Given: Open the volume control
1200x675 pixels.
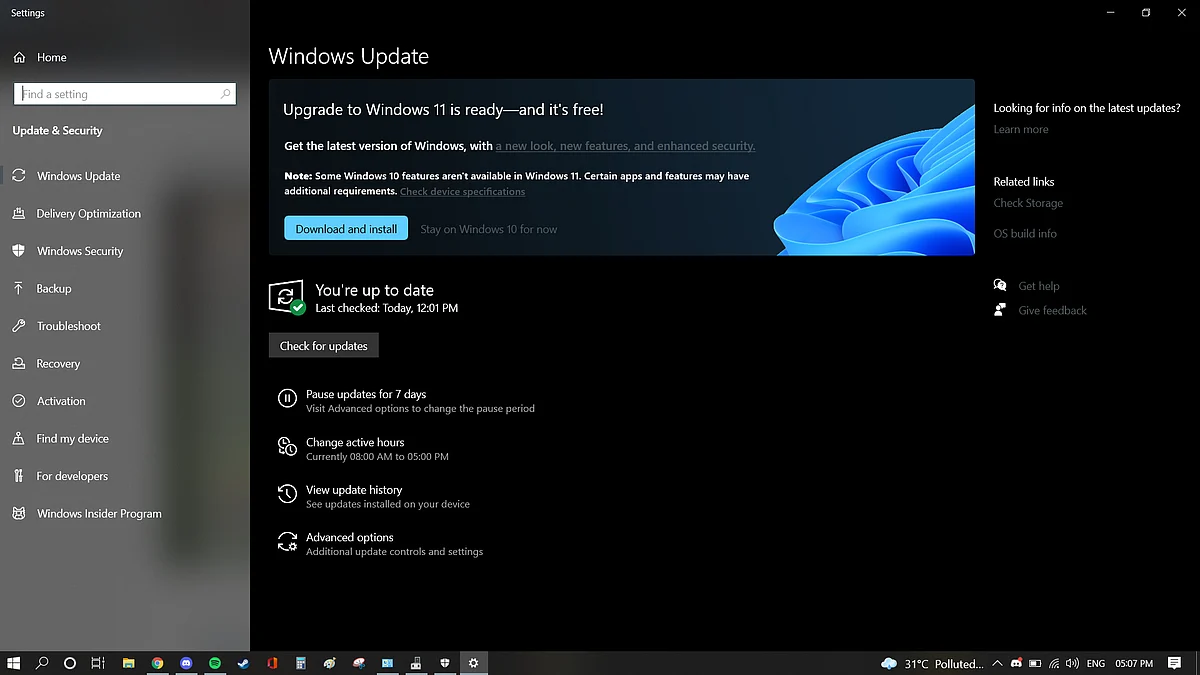Looking at the screenshot, I should (x=1072, y=664).
